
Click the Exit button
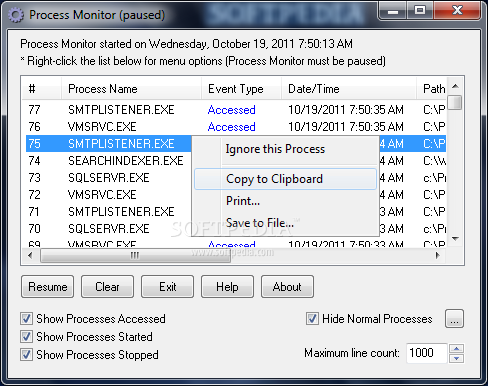pyautogui.click(x=167, y=287)
